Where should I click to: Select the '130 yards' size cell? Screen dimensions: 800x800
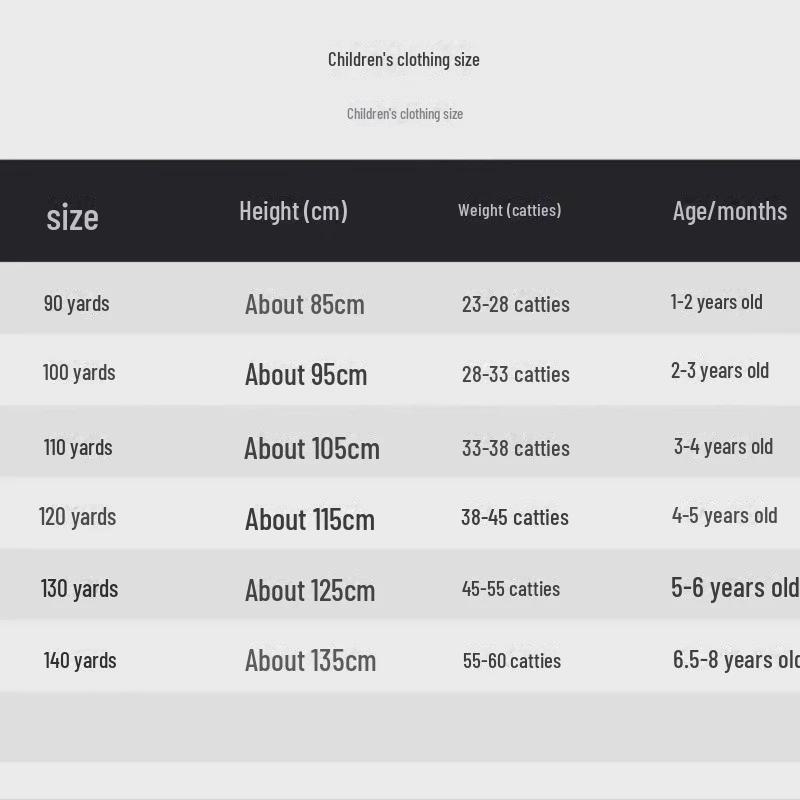coord(79,589)
